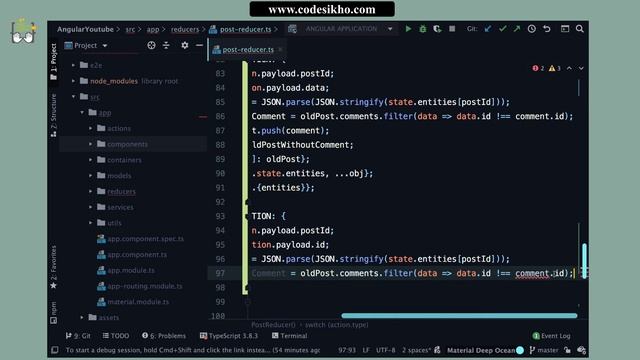This screenshot has width=640, height=360.
Task: Click the AngularYoutube breadcrumb
Action: [85, 29]
